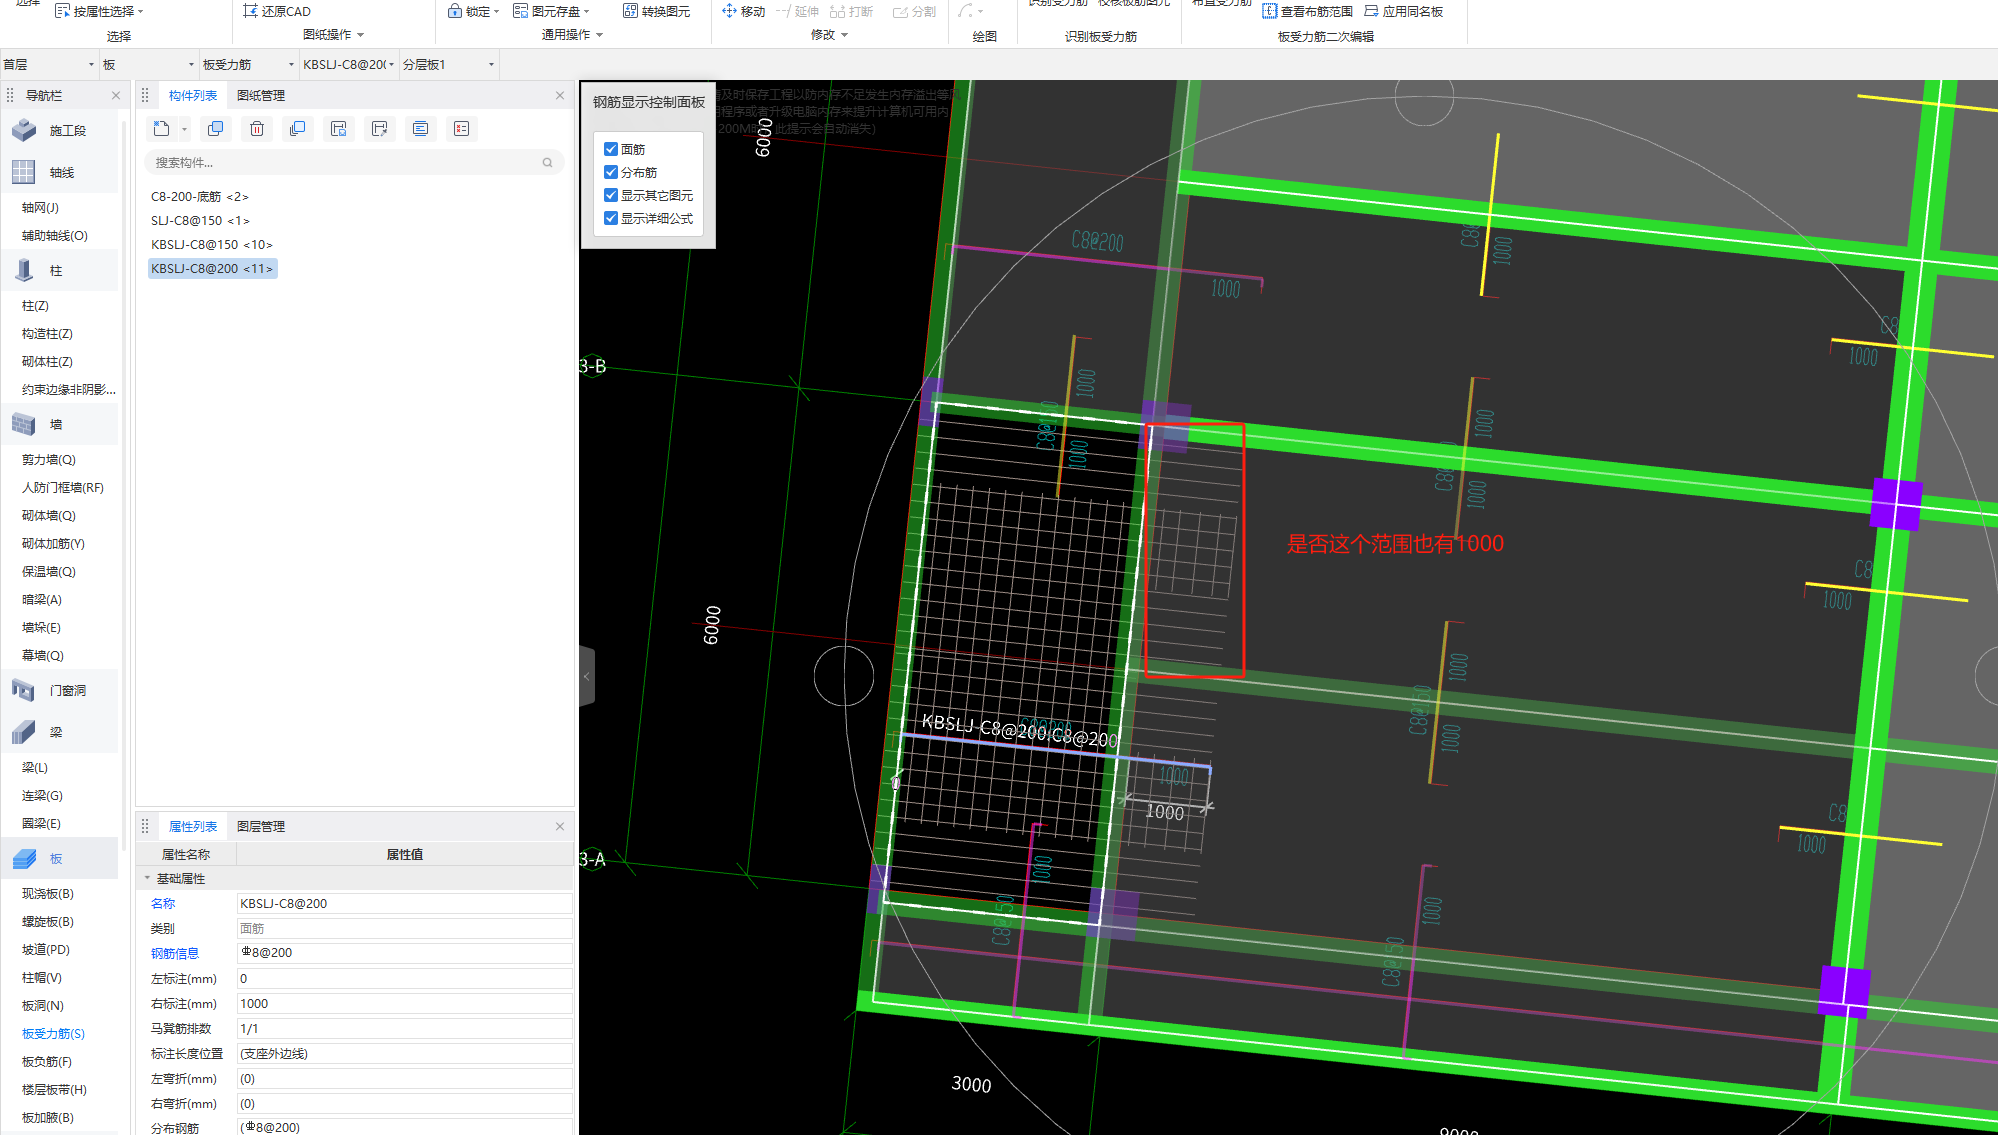Viewport: 1998px width, 1135px height.
Task: Click 按属性选择 tool
Action: (x=99, y=11)
